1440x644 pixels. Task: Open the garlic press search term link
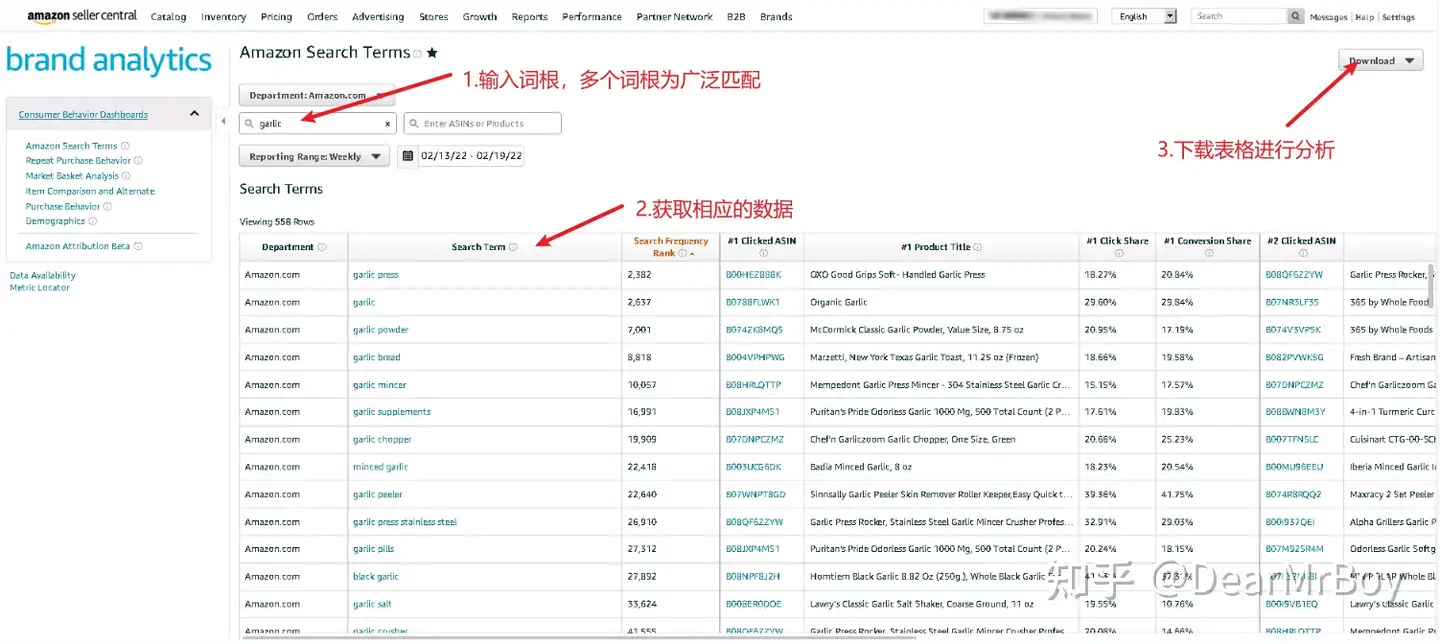click(x=376, y=275)
